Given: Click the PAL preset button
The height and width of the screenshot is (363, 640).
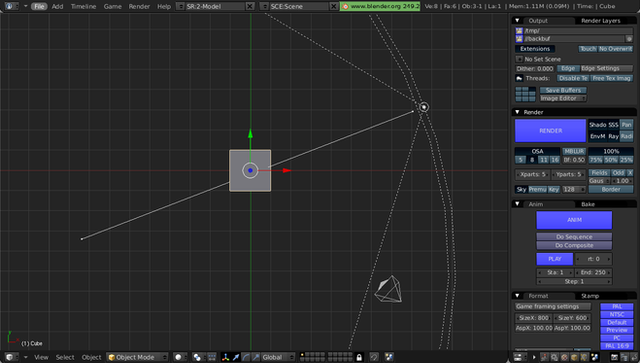Looking at the screenshot, I should click(x=617, y=306).
